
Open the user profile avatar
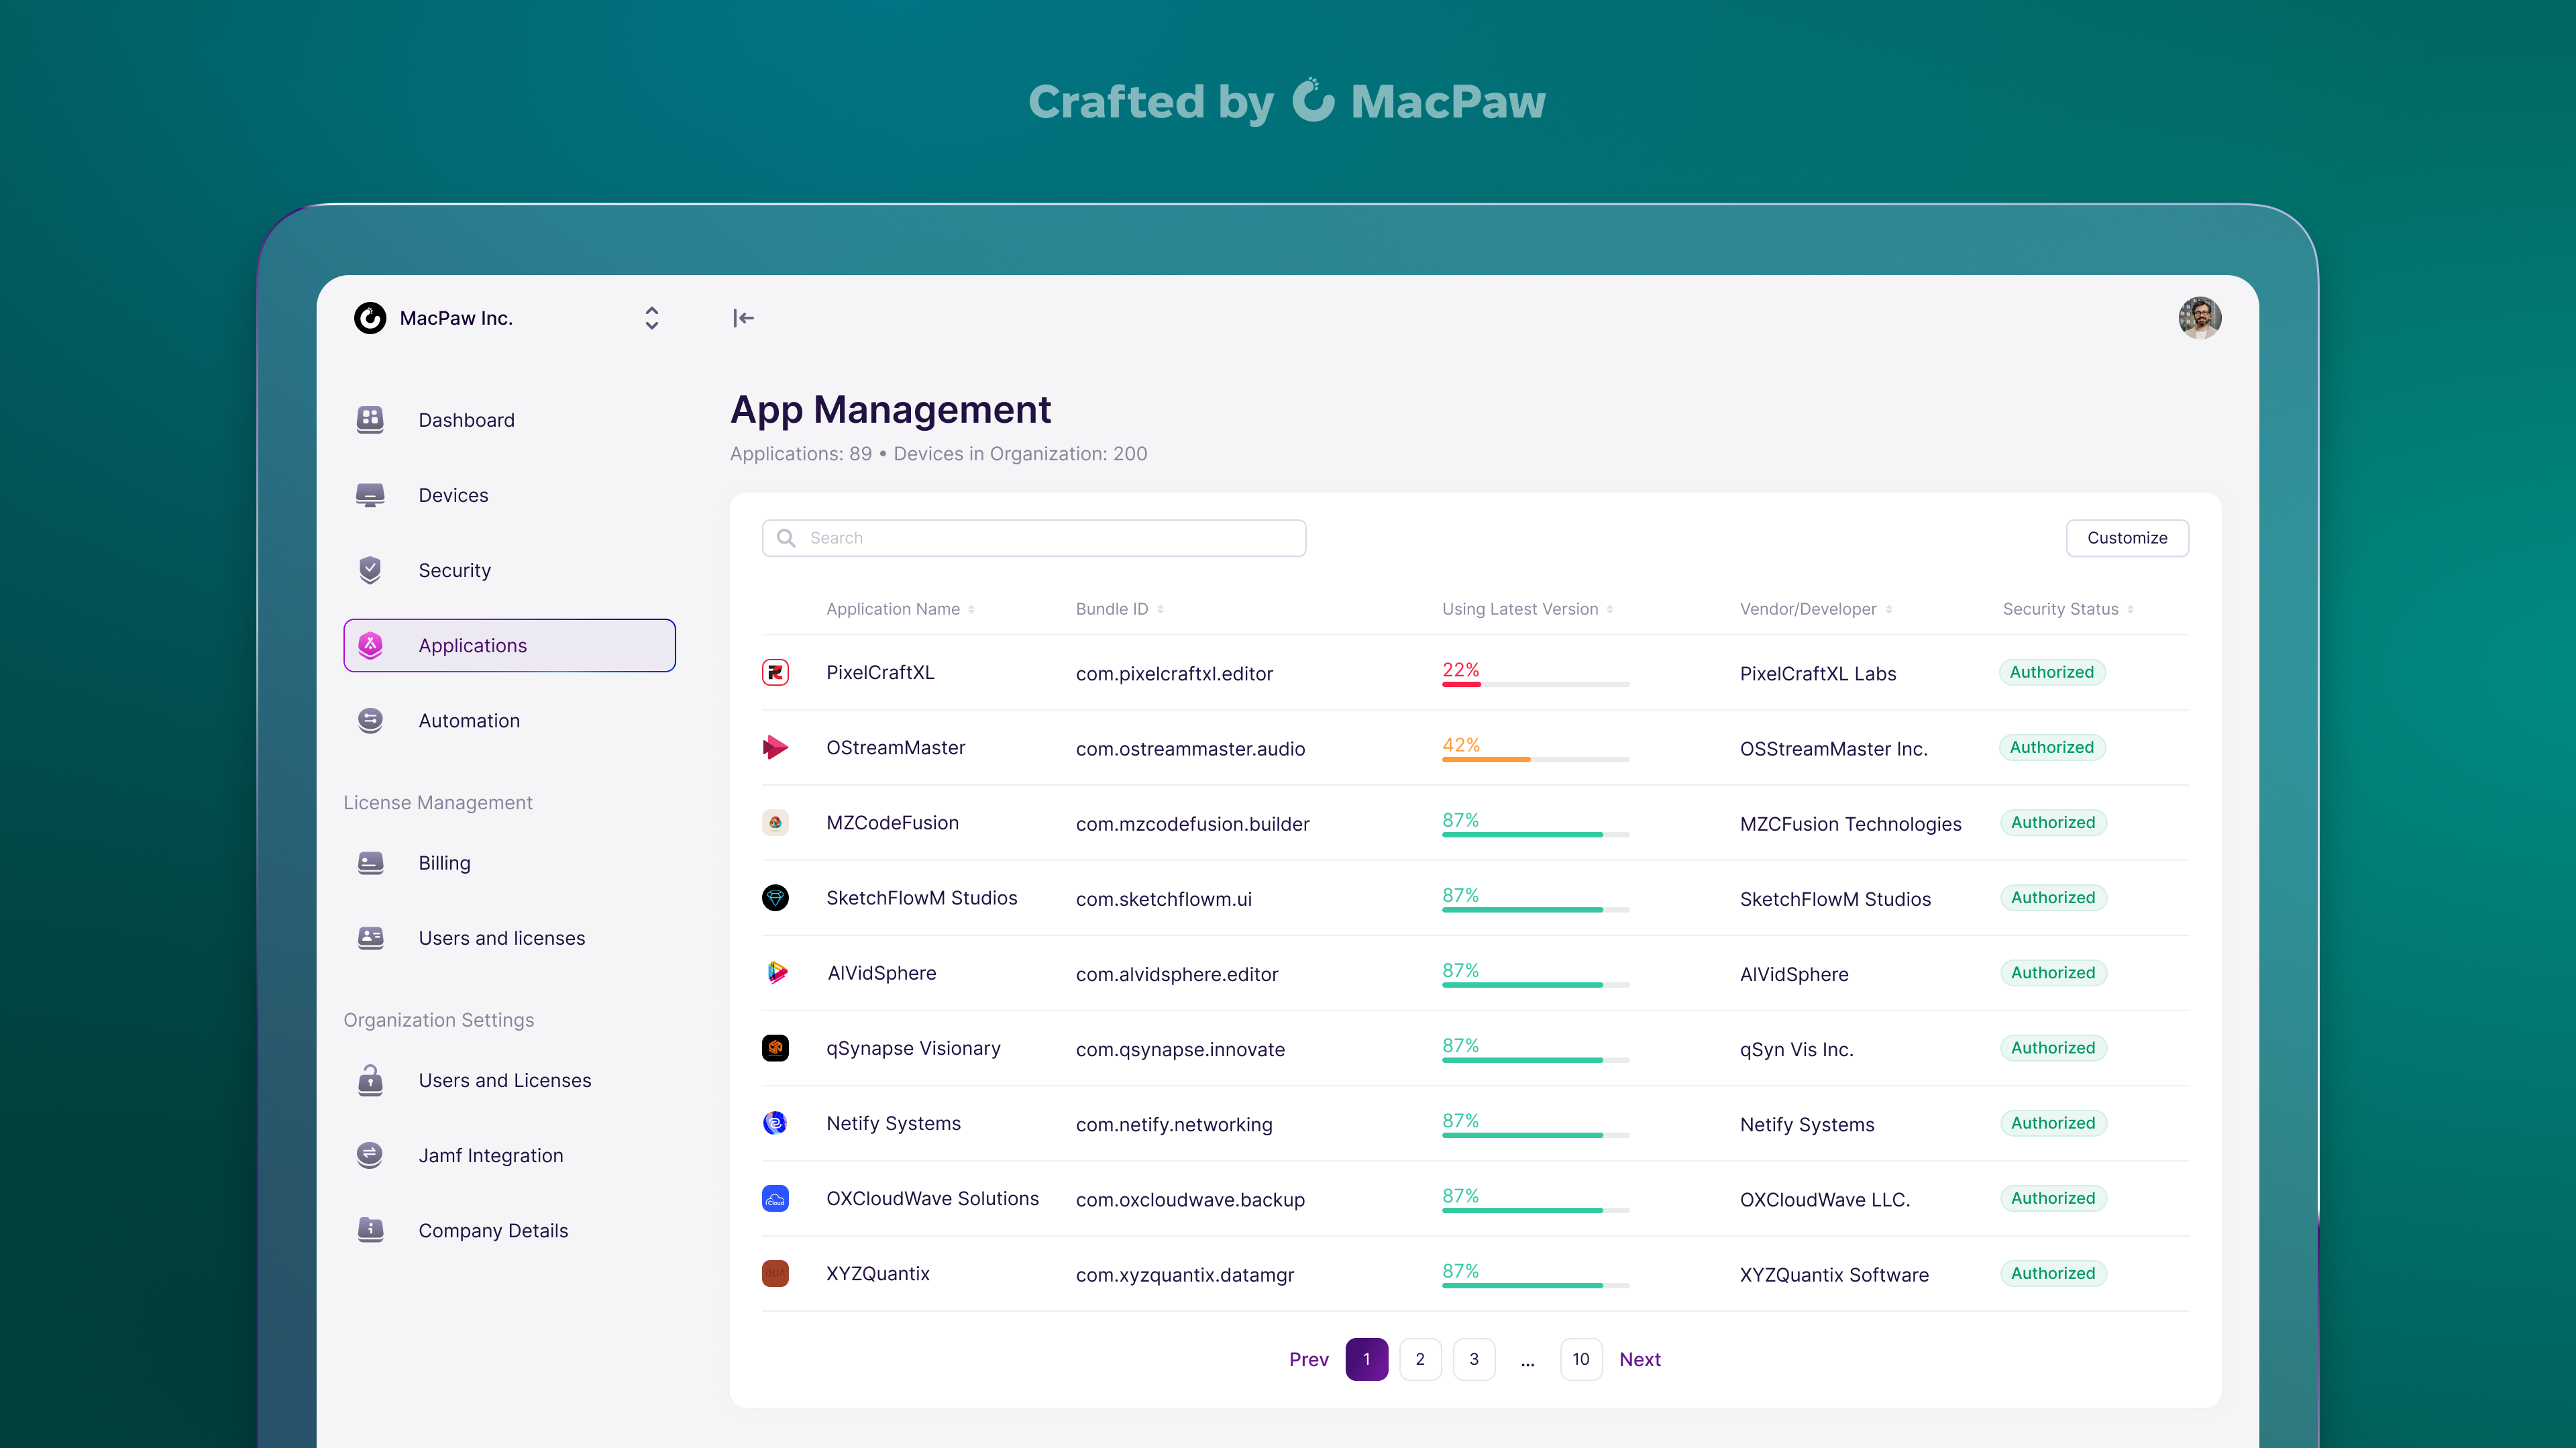2199,318
